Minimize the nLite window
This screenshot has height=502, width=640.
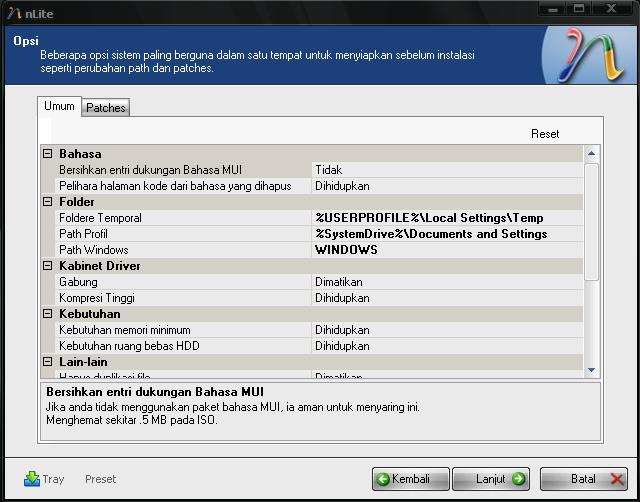point(553,9)
